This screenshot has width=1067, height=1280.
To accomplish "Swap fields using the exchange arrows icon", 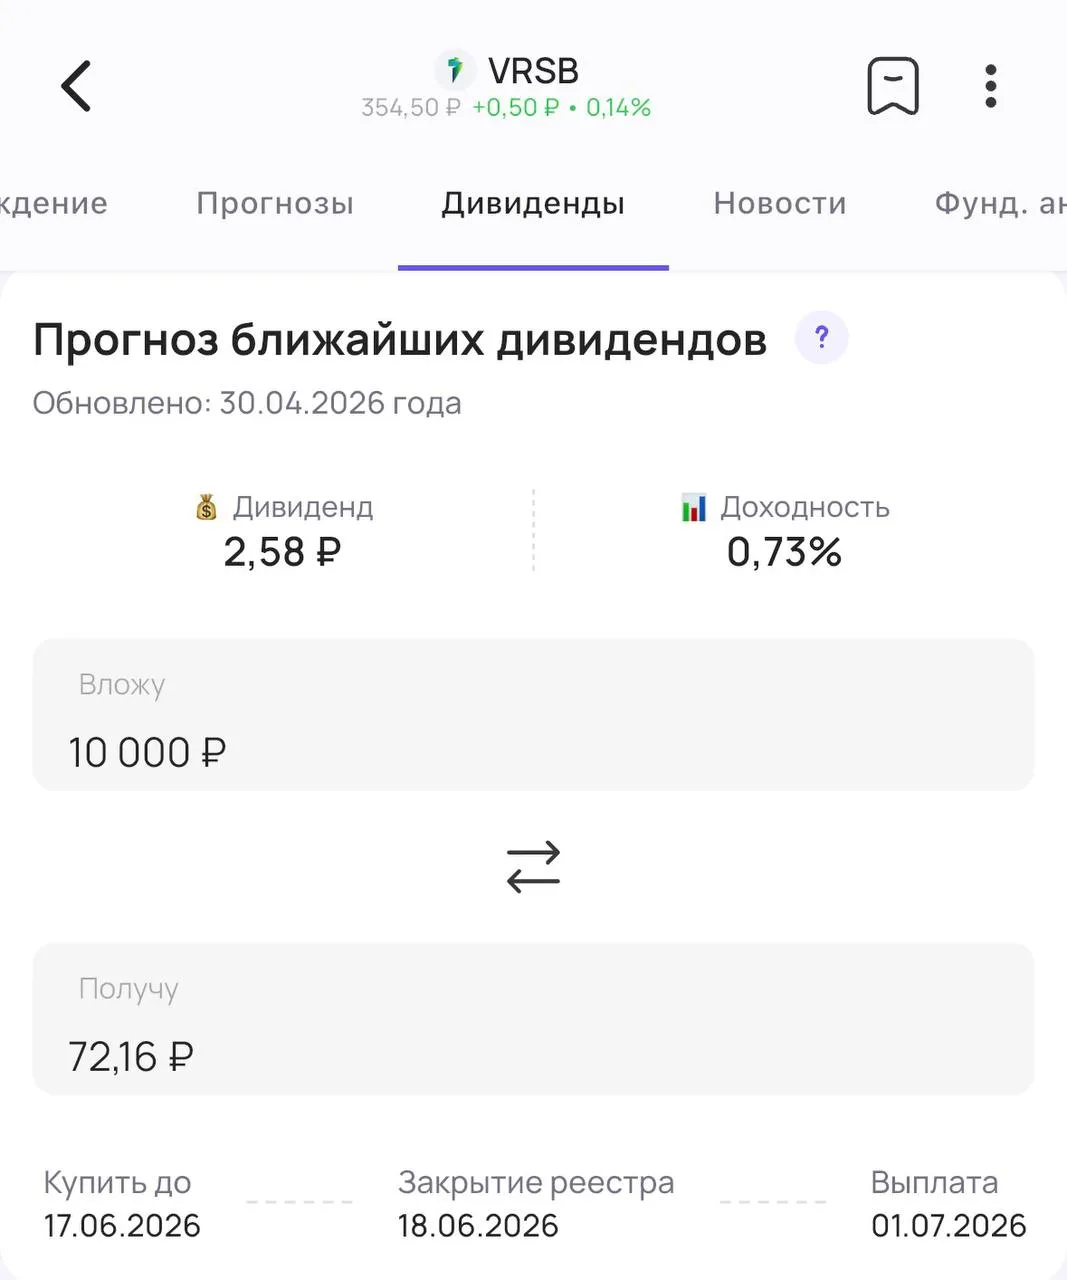I will point(533,866).
